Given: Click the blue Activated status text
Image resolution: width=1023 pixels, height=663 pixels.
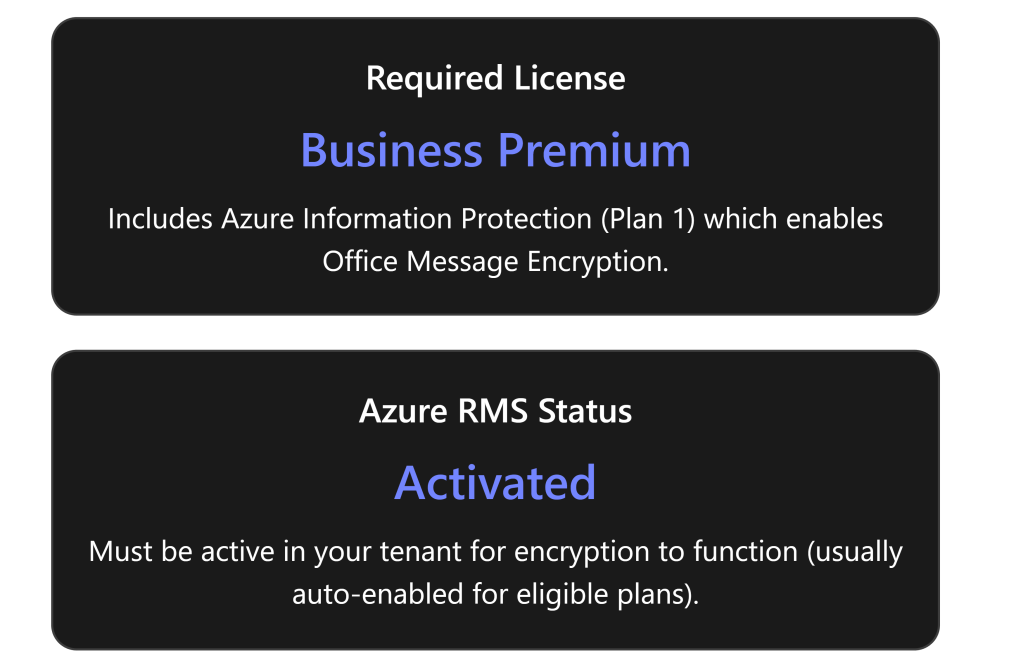Looking at the screenshot, I should click(x=495, y=482).
